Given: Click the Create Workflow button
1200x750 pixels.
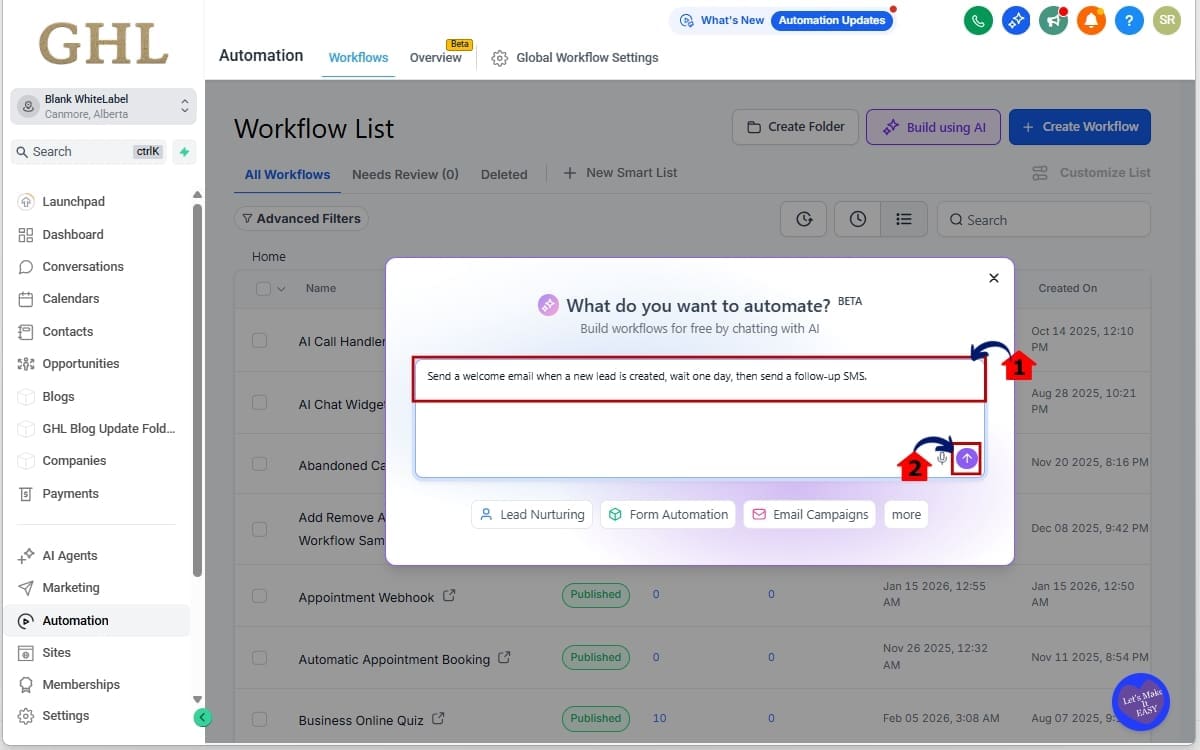Looking at the screenshot, I should coord(1079,127).
